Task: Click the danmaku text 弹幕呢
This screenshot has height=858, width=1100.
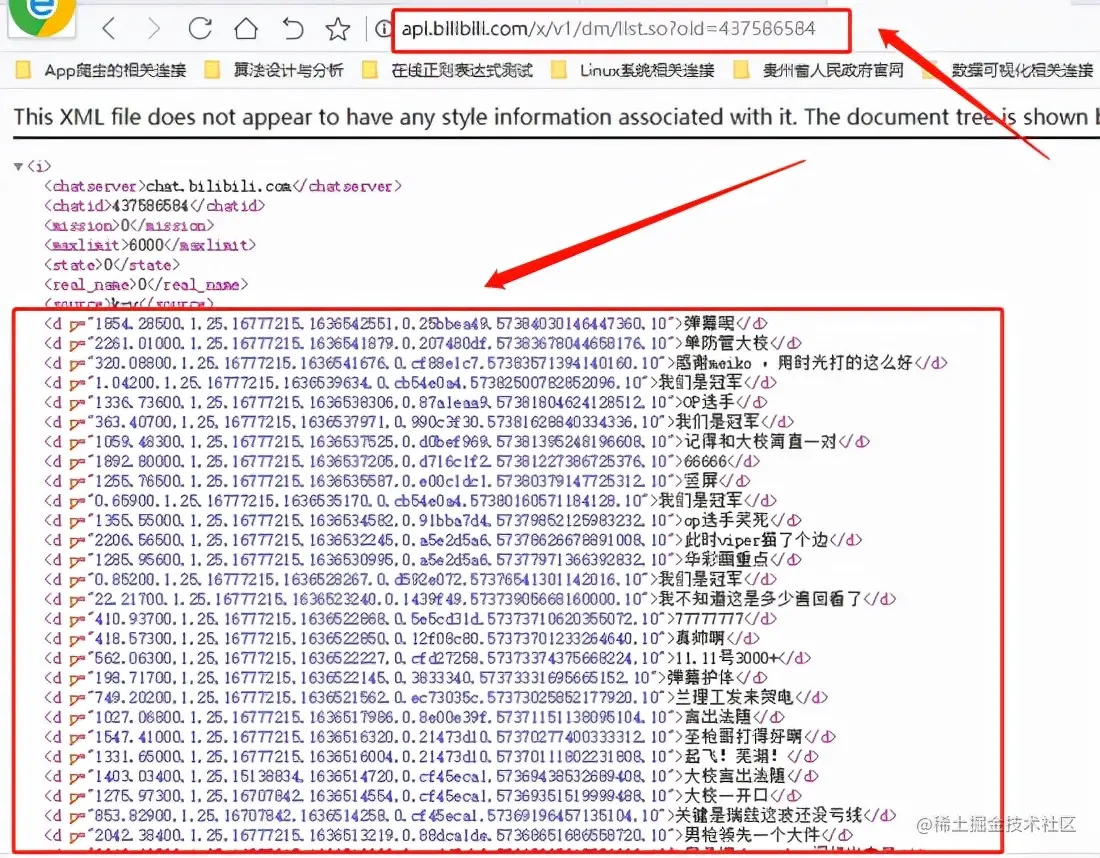Action: point(709,323)
